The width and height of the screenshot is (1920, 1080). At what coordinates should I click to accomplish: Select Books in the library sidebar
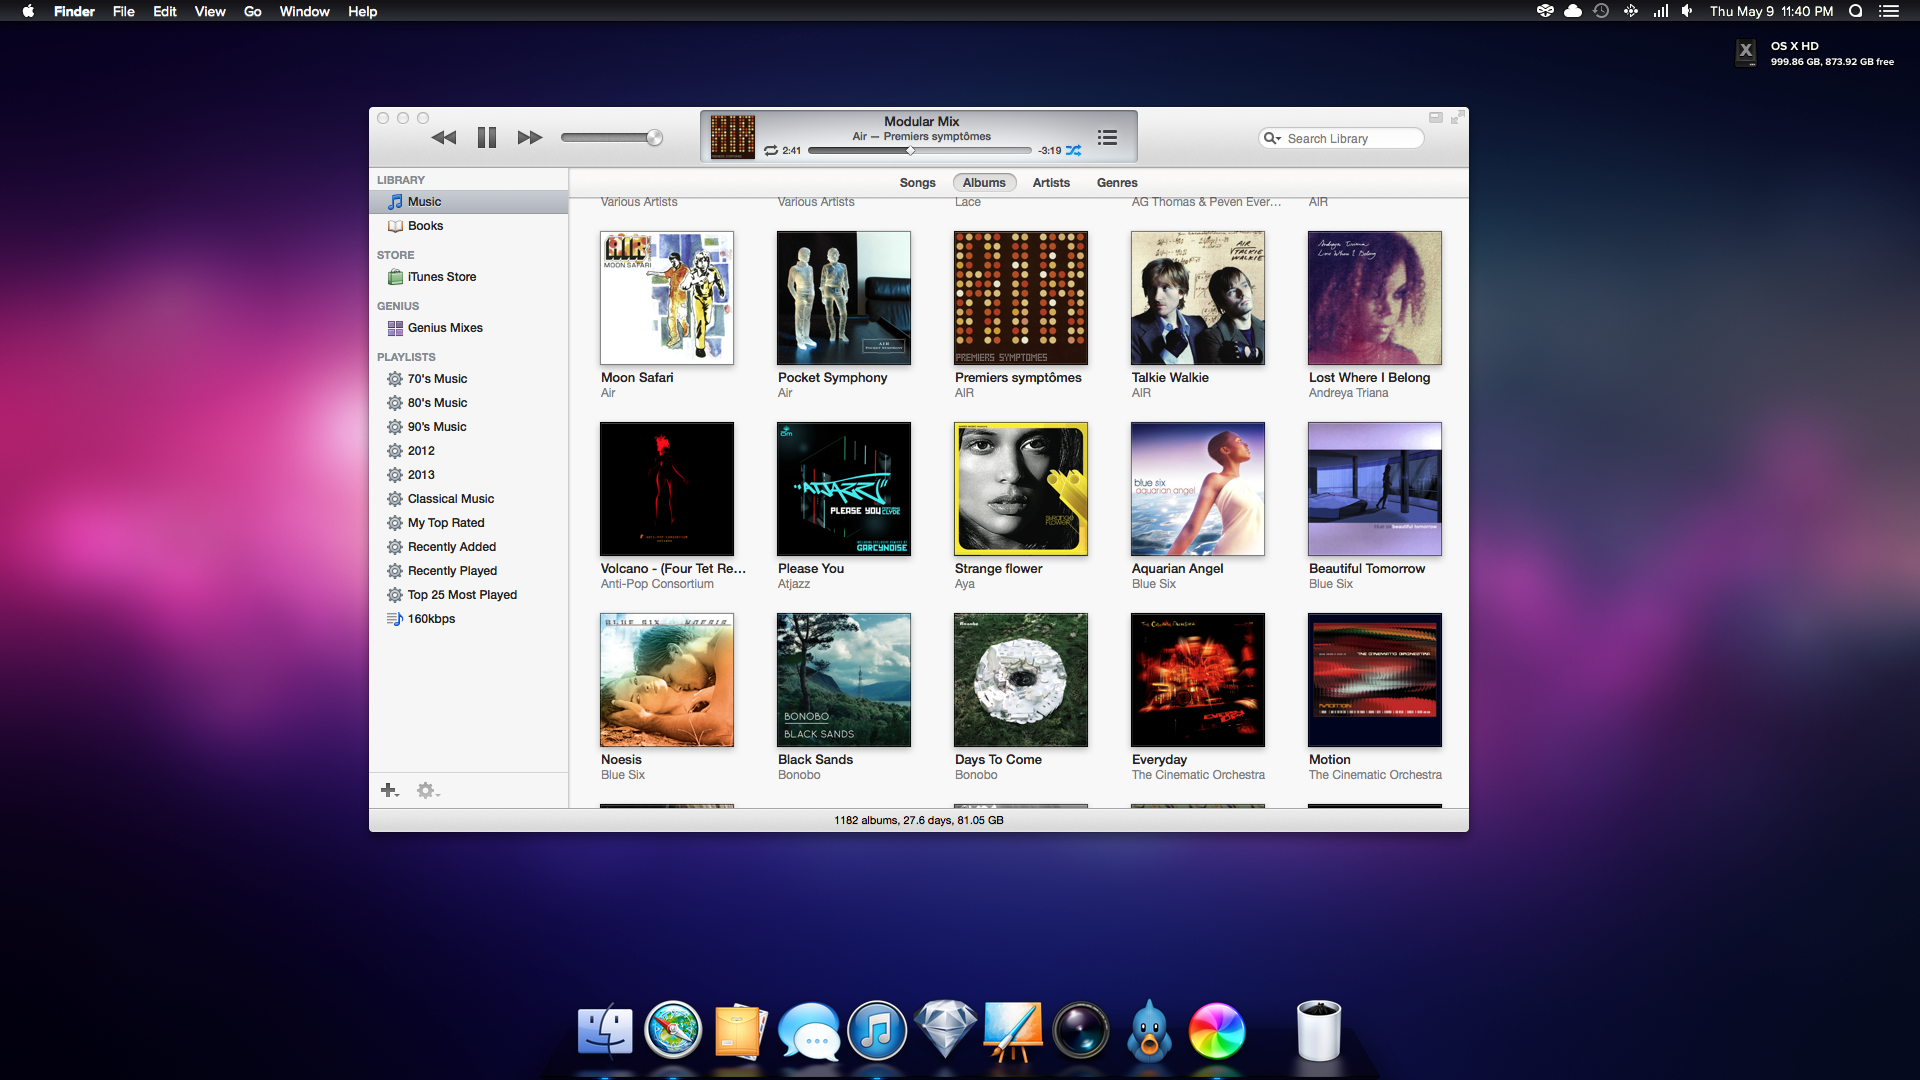click(469, 226)
